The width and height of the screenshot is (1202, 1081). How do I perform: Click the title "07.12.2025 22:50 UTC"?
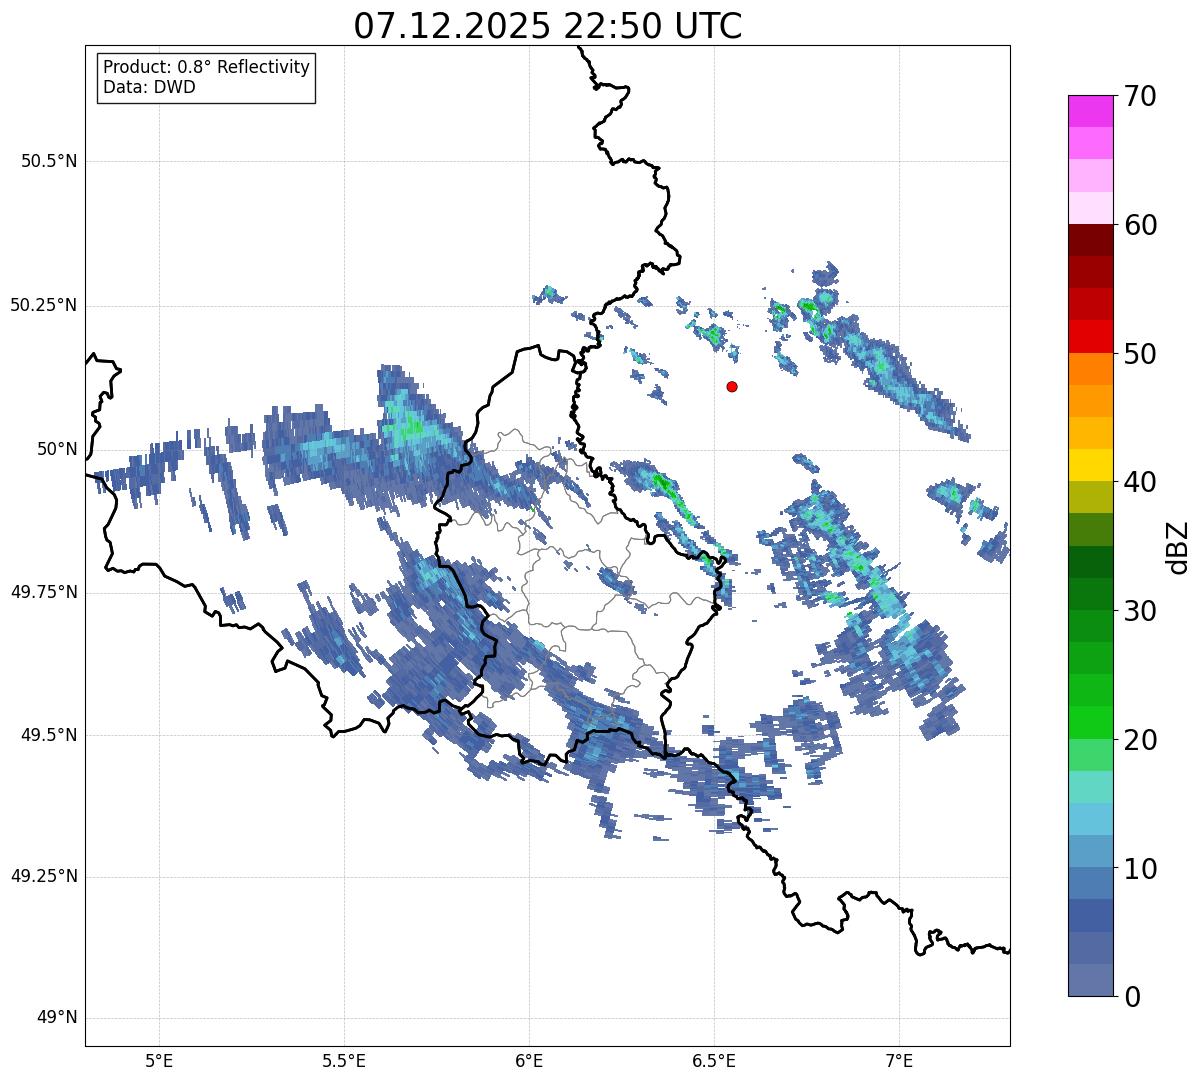tap(548, 26)
